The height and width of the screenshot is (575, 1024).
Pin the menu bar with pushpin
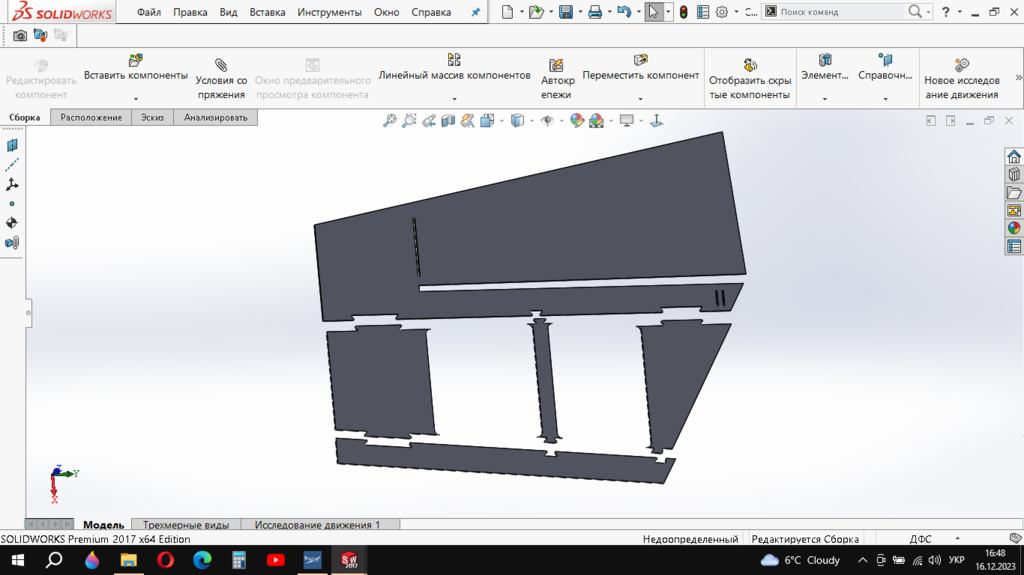click(x=475, y=12)
